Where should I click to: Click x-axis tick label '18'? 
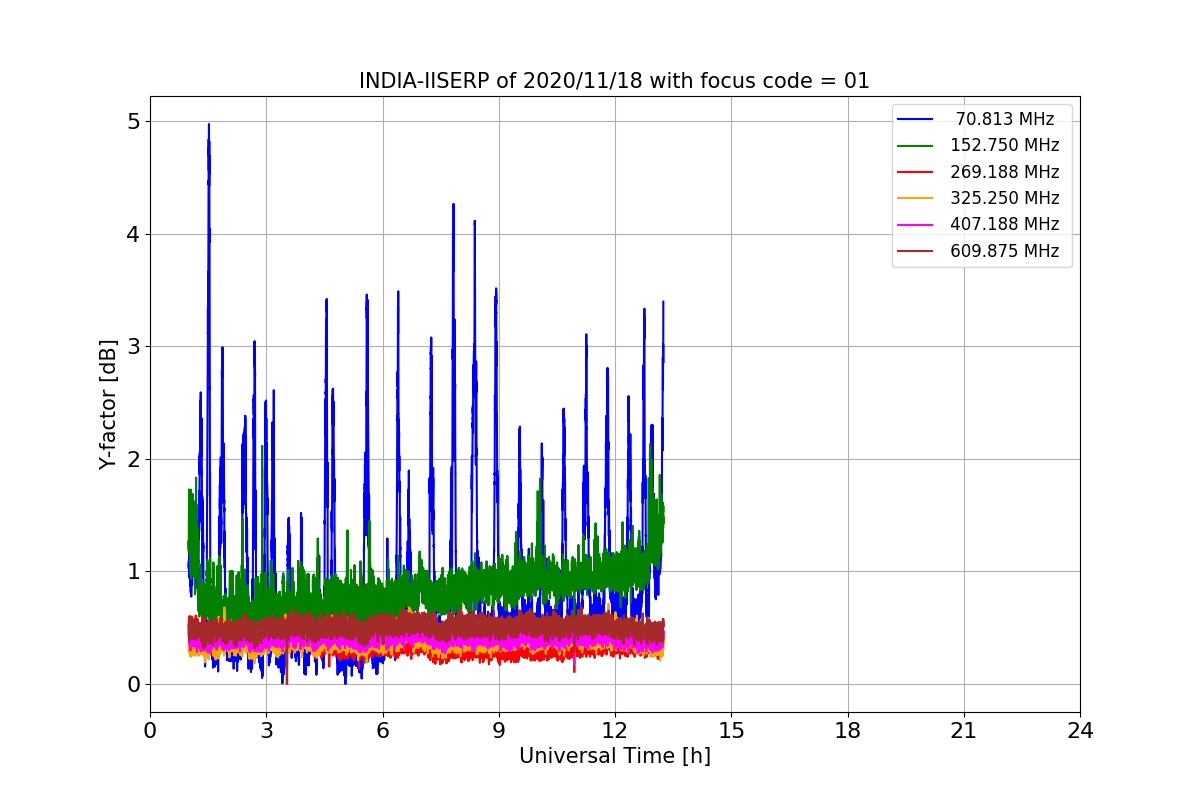pyautogui.click(x=848, y=731)
